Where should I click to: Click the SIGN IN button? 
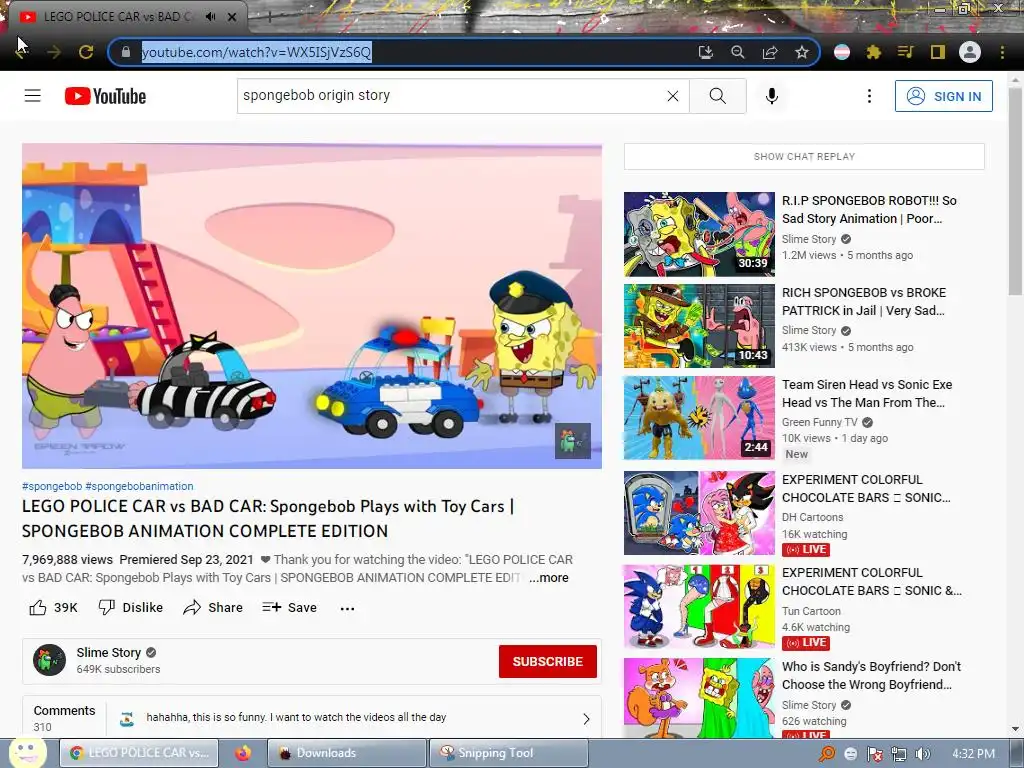(x=944, y=96)
